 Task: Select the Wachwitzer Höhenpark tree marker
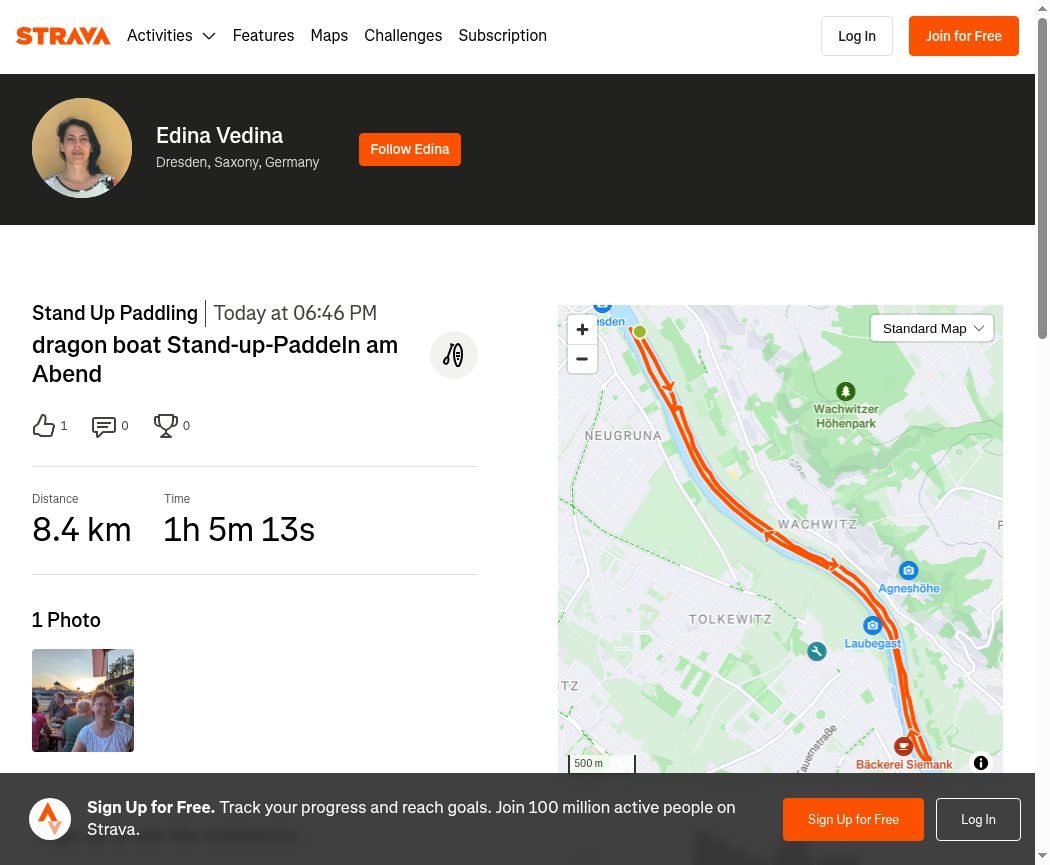[846, 391]
